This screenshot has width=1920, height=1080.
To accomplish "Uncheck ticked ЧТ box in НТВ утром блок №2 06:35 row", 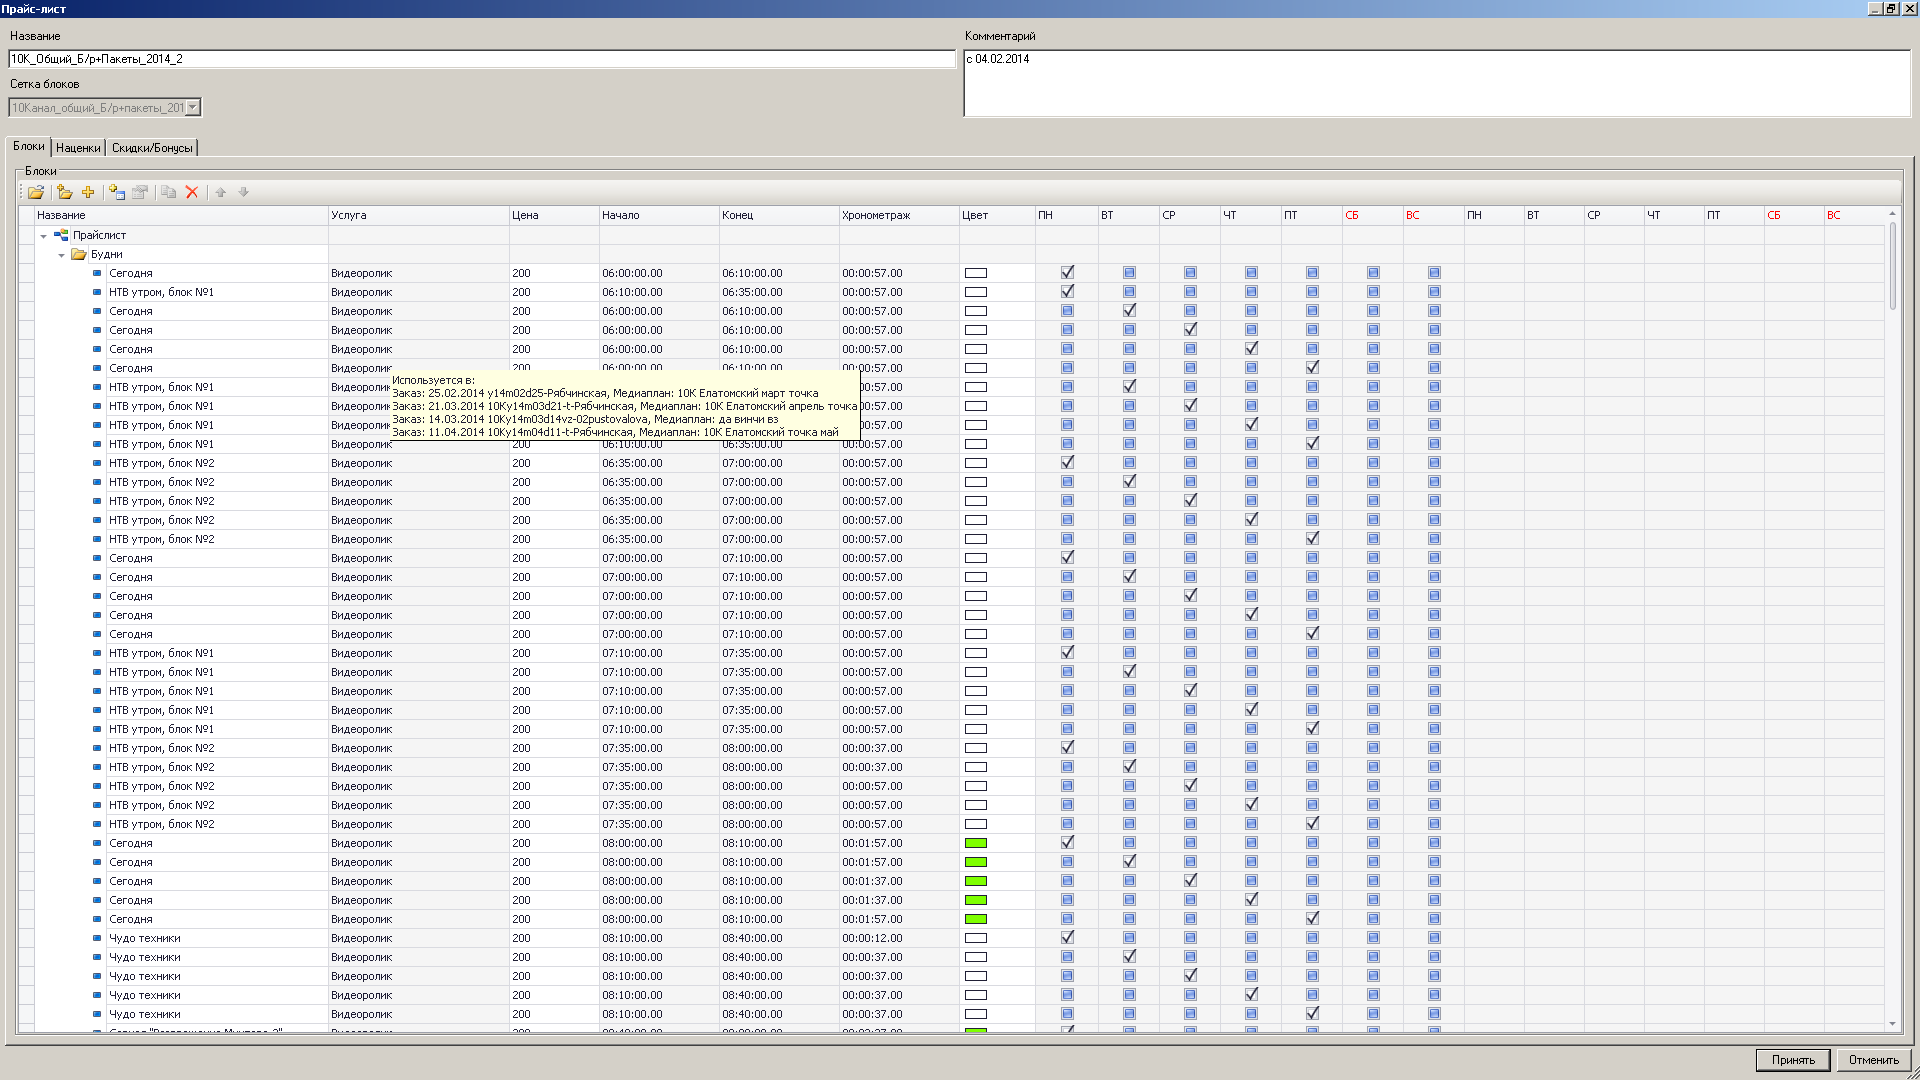I will tap(1251, 520).
